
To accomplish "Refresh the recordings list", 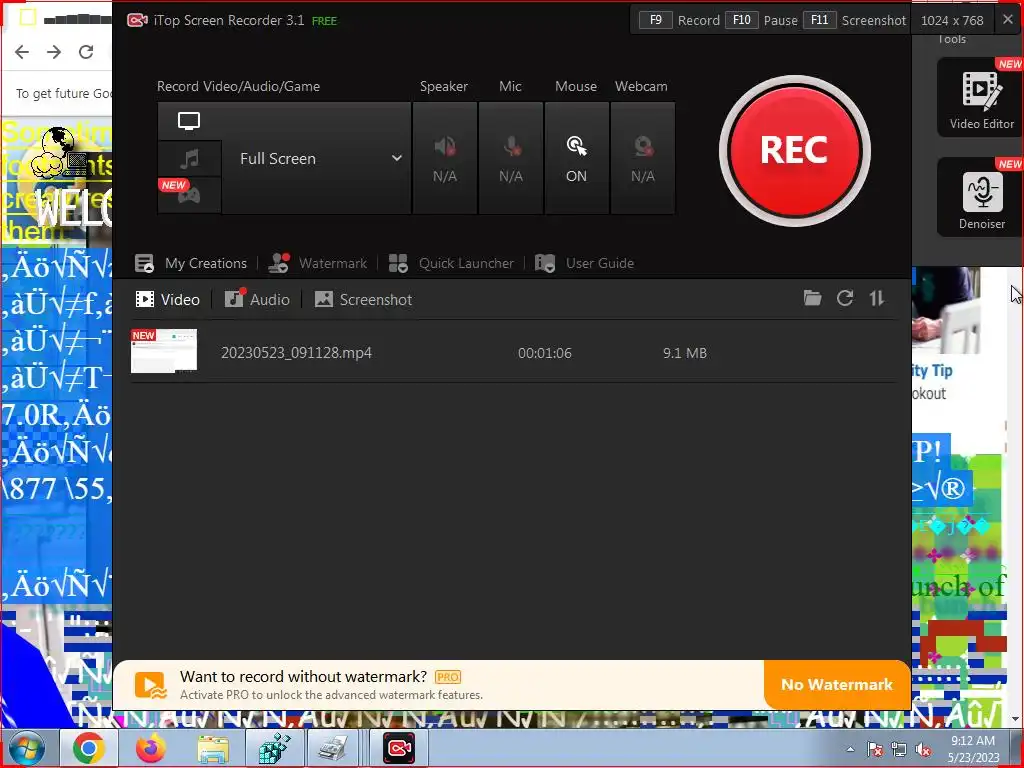I will tap(845, 298).
